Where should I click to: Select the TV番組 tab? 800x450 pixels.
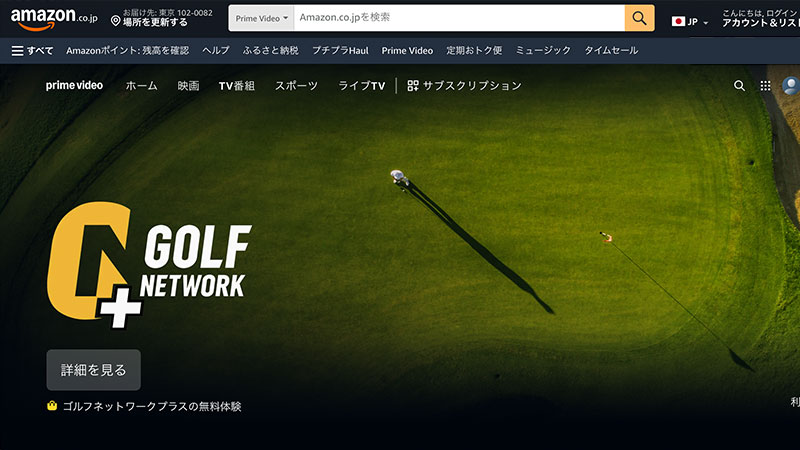point(237,86)
